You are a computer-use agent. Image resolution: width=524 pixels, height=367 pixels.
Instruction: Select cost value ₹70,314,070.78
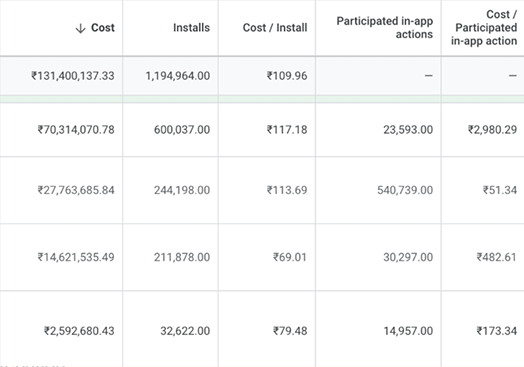click(76, 130)
